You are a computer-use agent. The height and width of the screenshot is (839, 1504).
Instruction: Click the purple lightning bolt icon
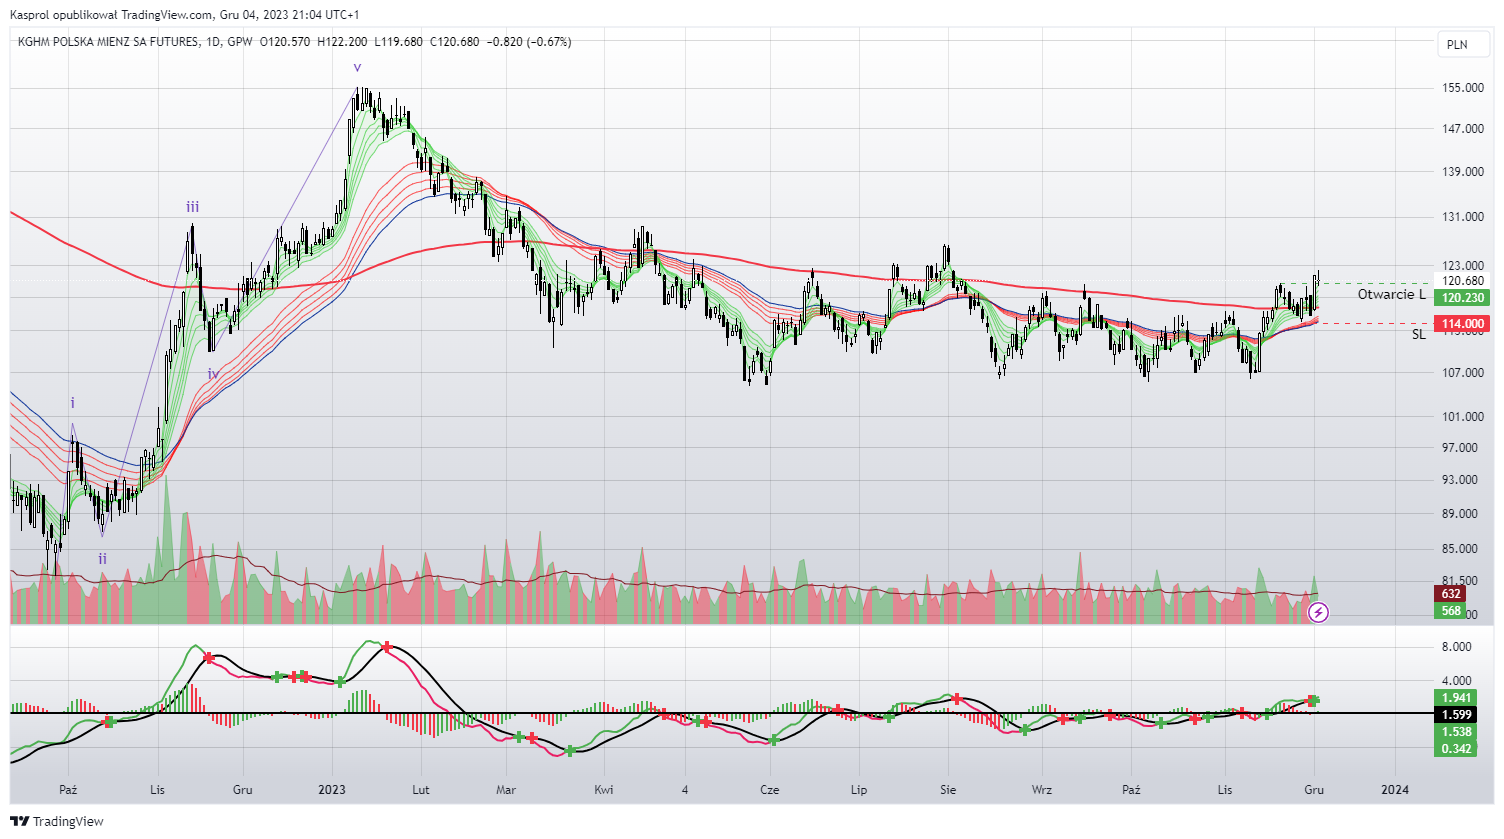[x=1318, y=611]
